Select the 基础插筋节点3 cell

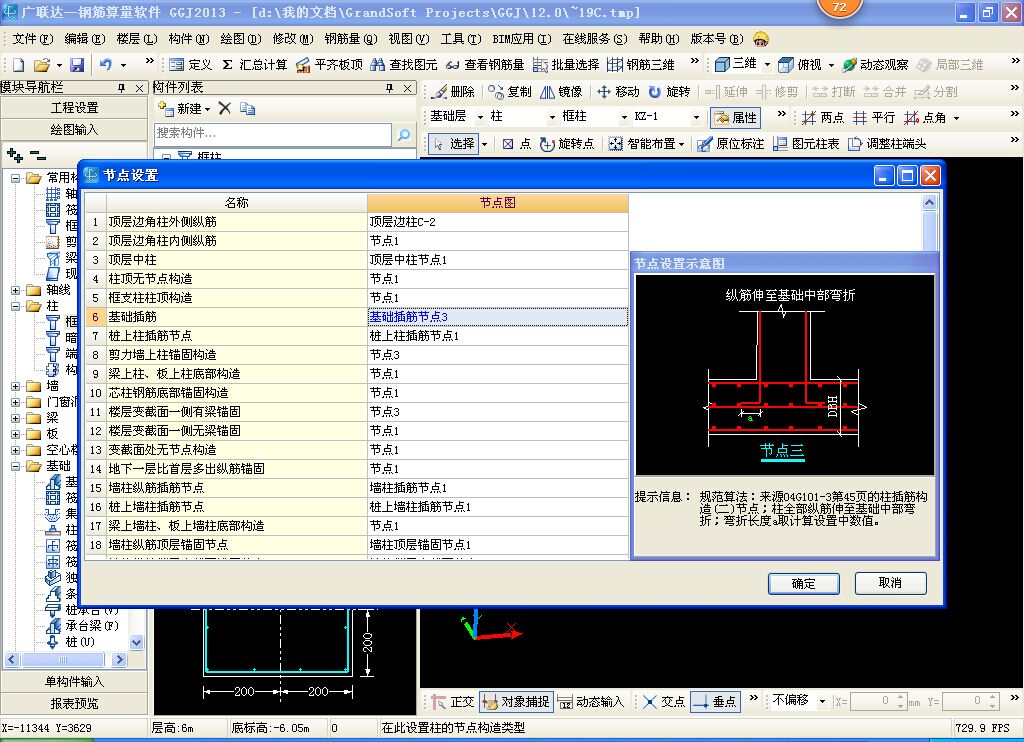[498, 317]
